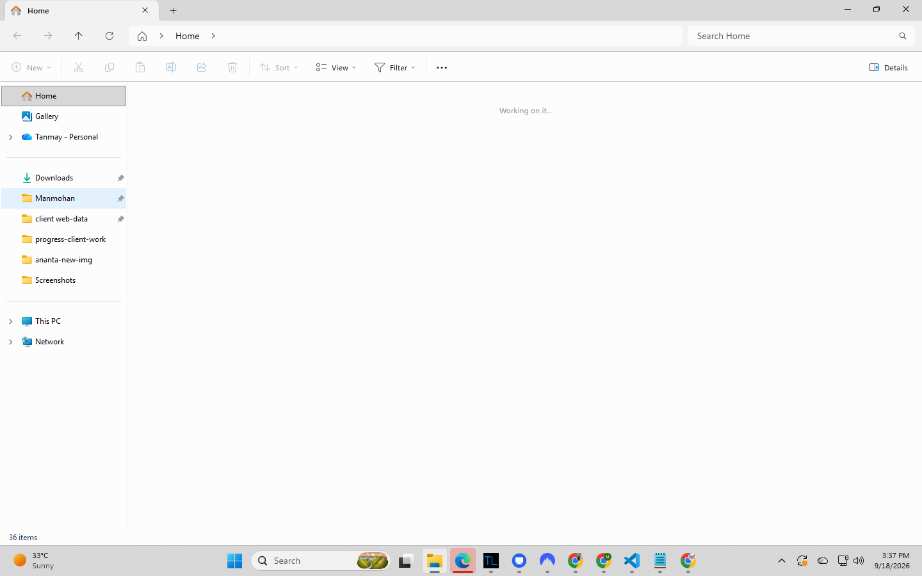Open Visual Studio Code from taskbar
Screen dimensions: 922x576
tap(632, 561)
